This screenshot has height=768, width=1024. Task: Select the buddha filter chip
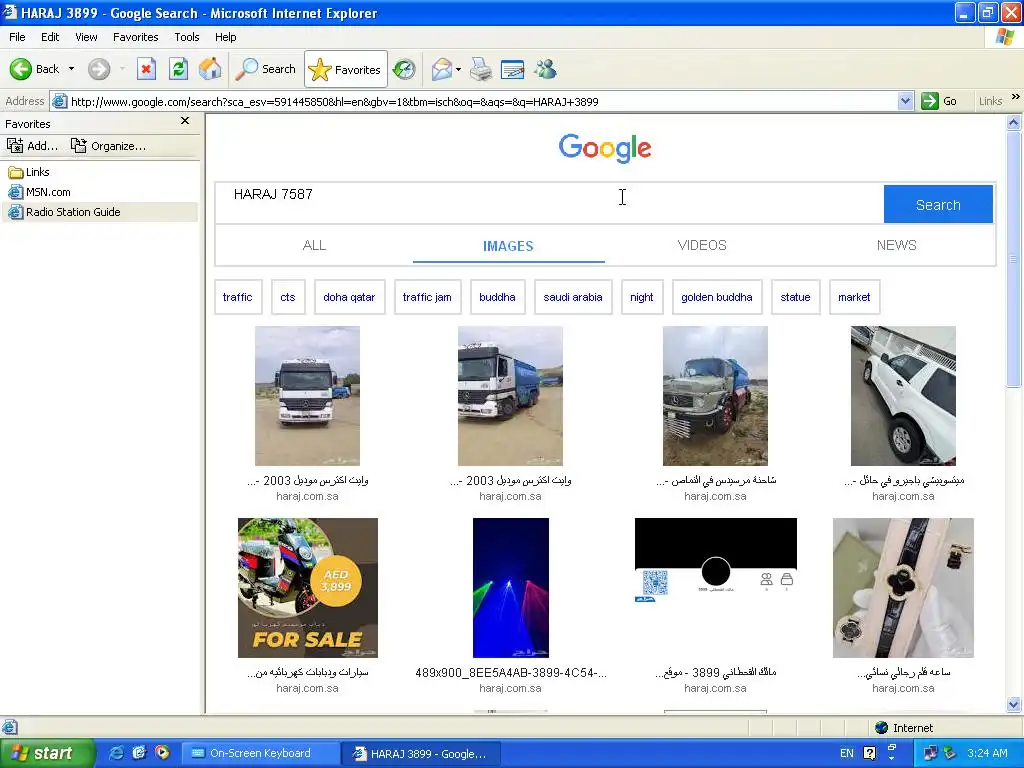click(x=498, y=297)
